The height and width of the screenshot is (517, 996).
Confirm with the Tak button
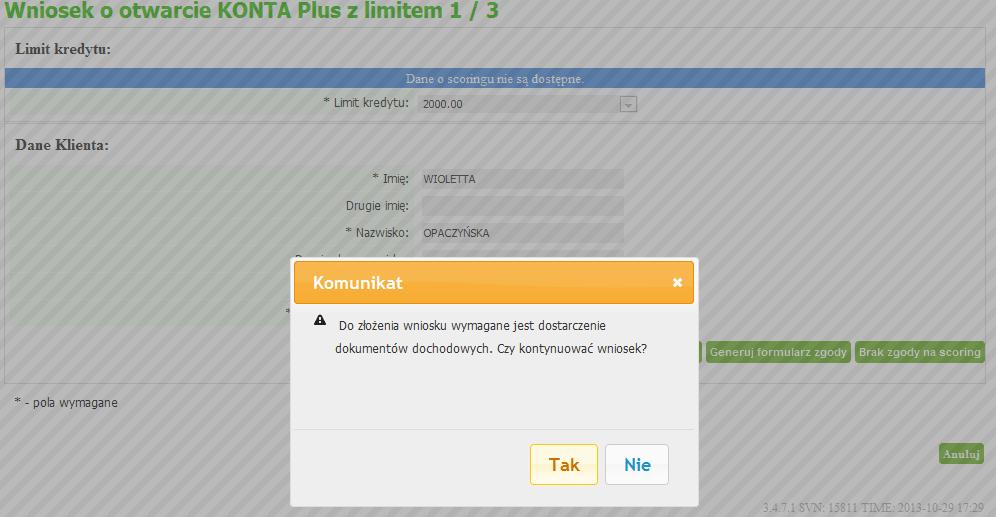563,464
